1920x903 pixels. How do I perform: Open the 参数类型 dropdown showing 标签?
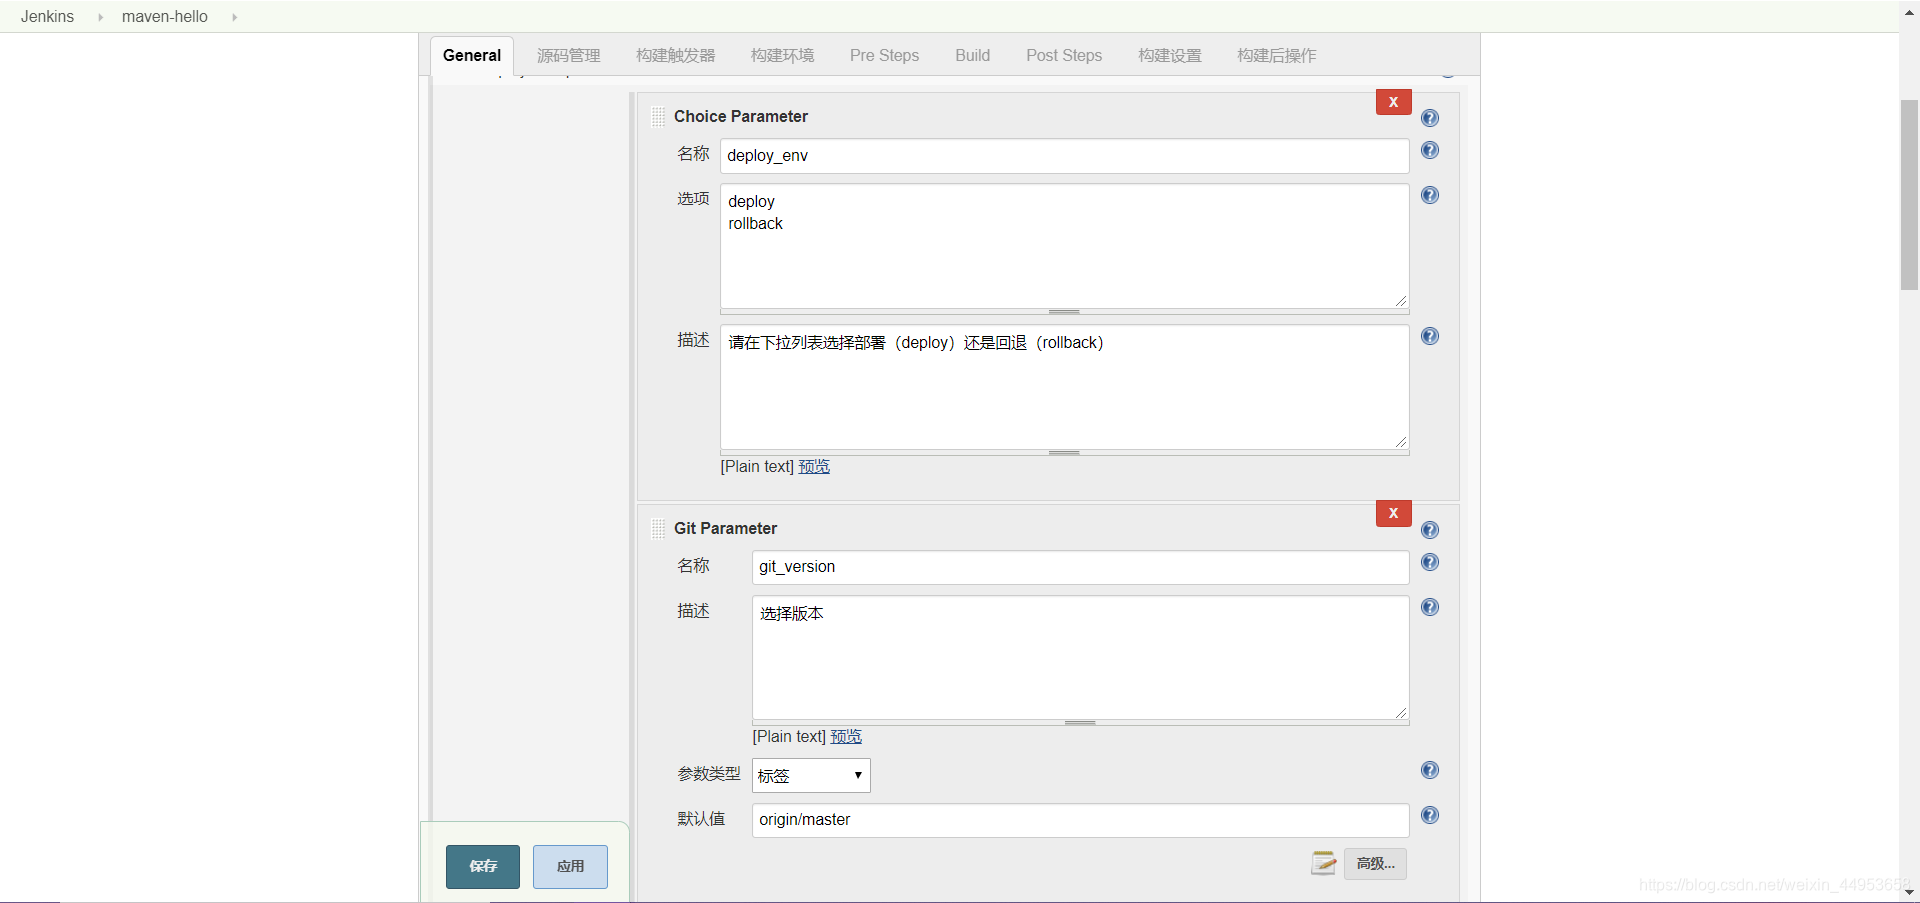point(811,775)
